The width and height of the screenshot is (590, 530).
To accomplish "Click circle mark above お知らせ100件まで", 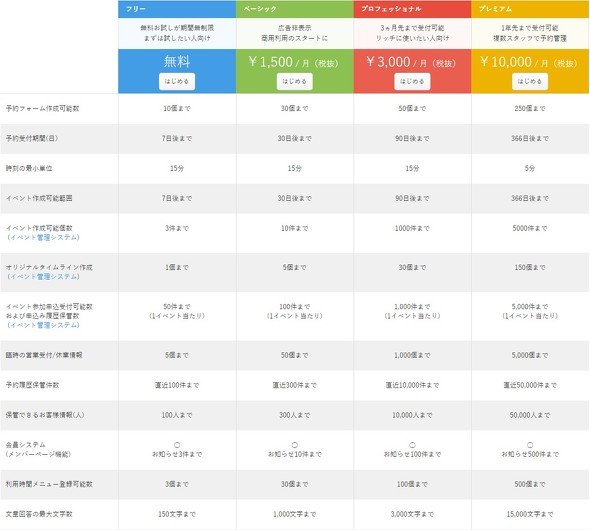I will coord(412,445).
